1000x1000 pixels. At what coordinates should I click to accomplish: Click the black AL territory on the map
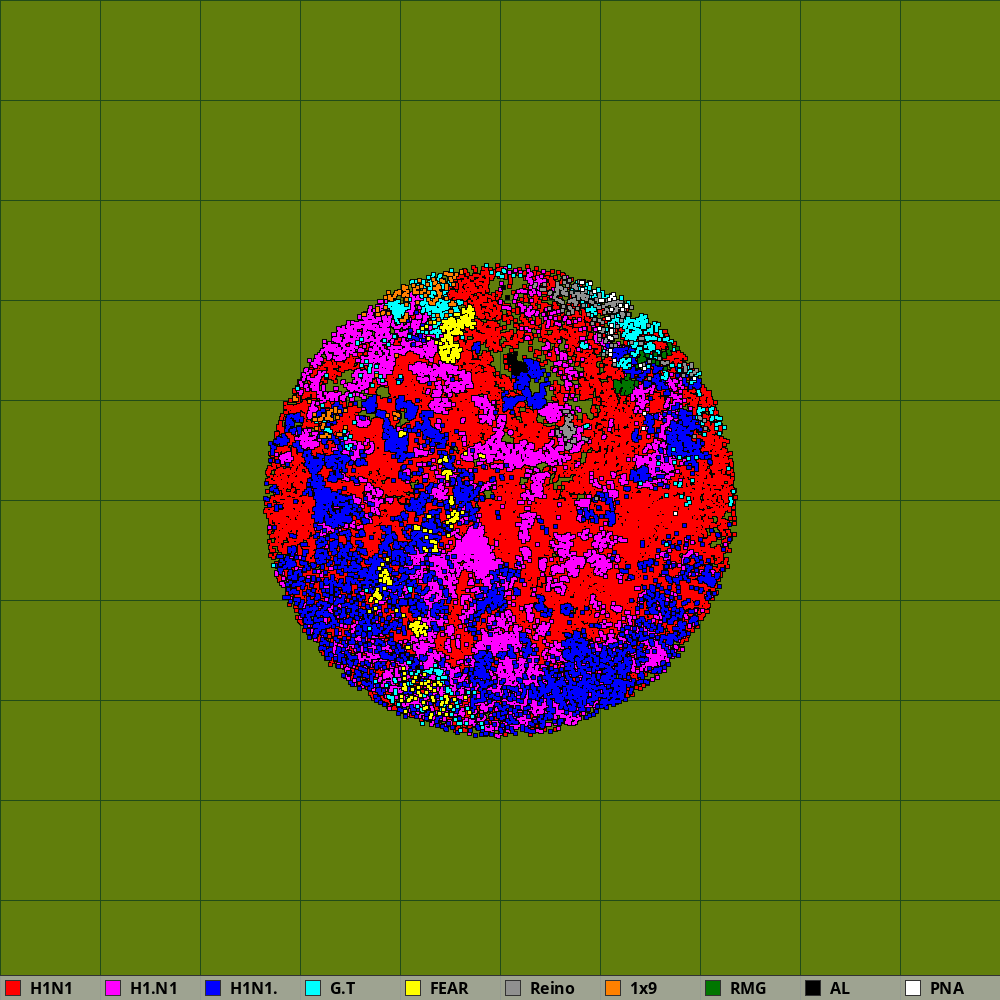515,364
